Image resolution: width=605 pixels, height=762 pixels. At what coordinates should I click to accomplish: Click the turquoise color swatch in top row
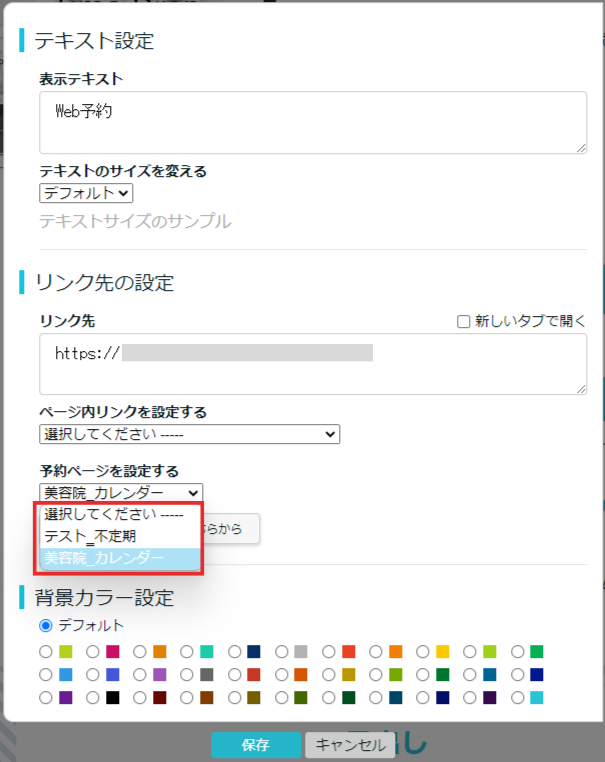187,651
